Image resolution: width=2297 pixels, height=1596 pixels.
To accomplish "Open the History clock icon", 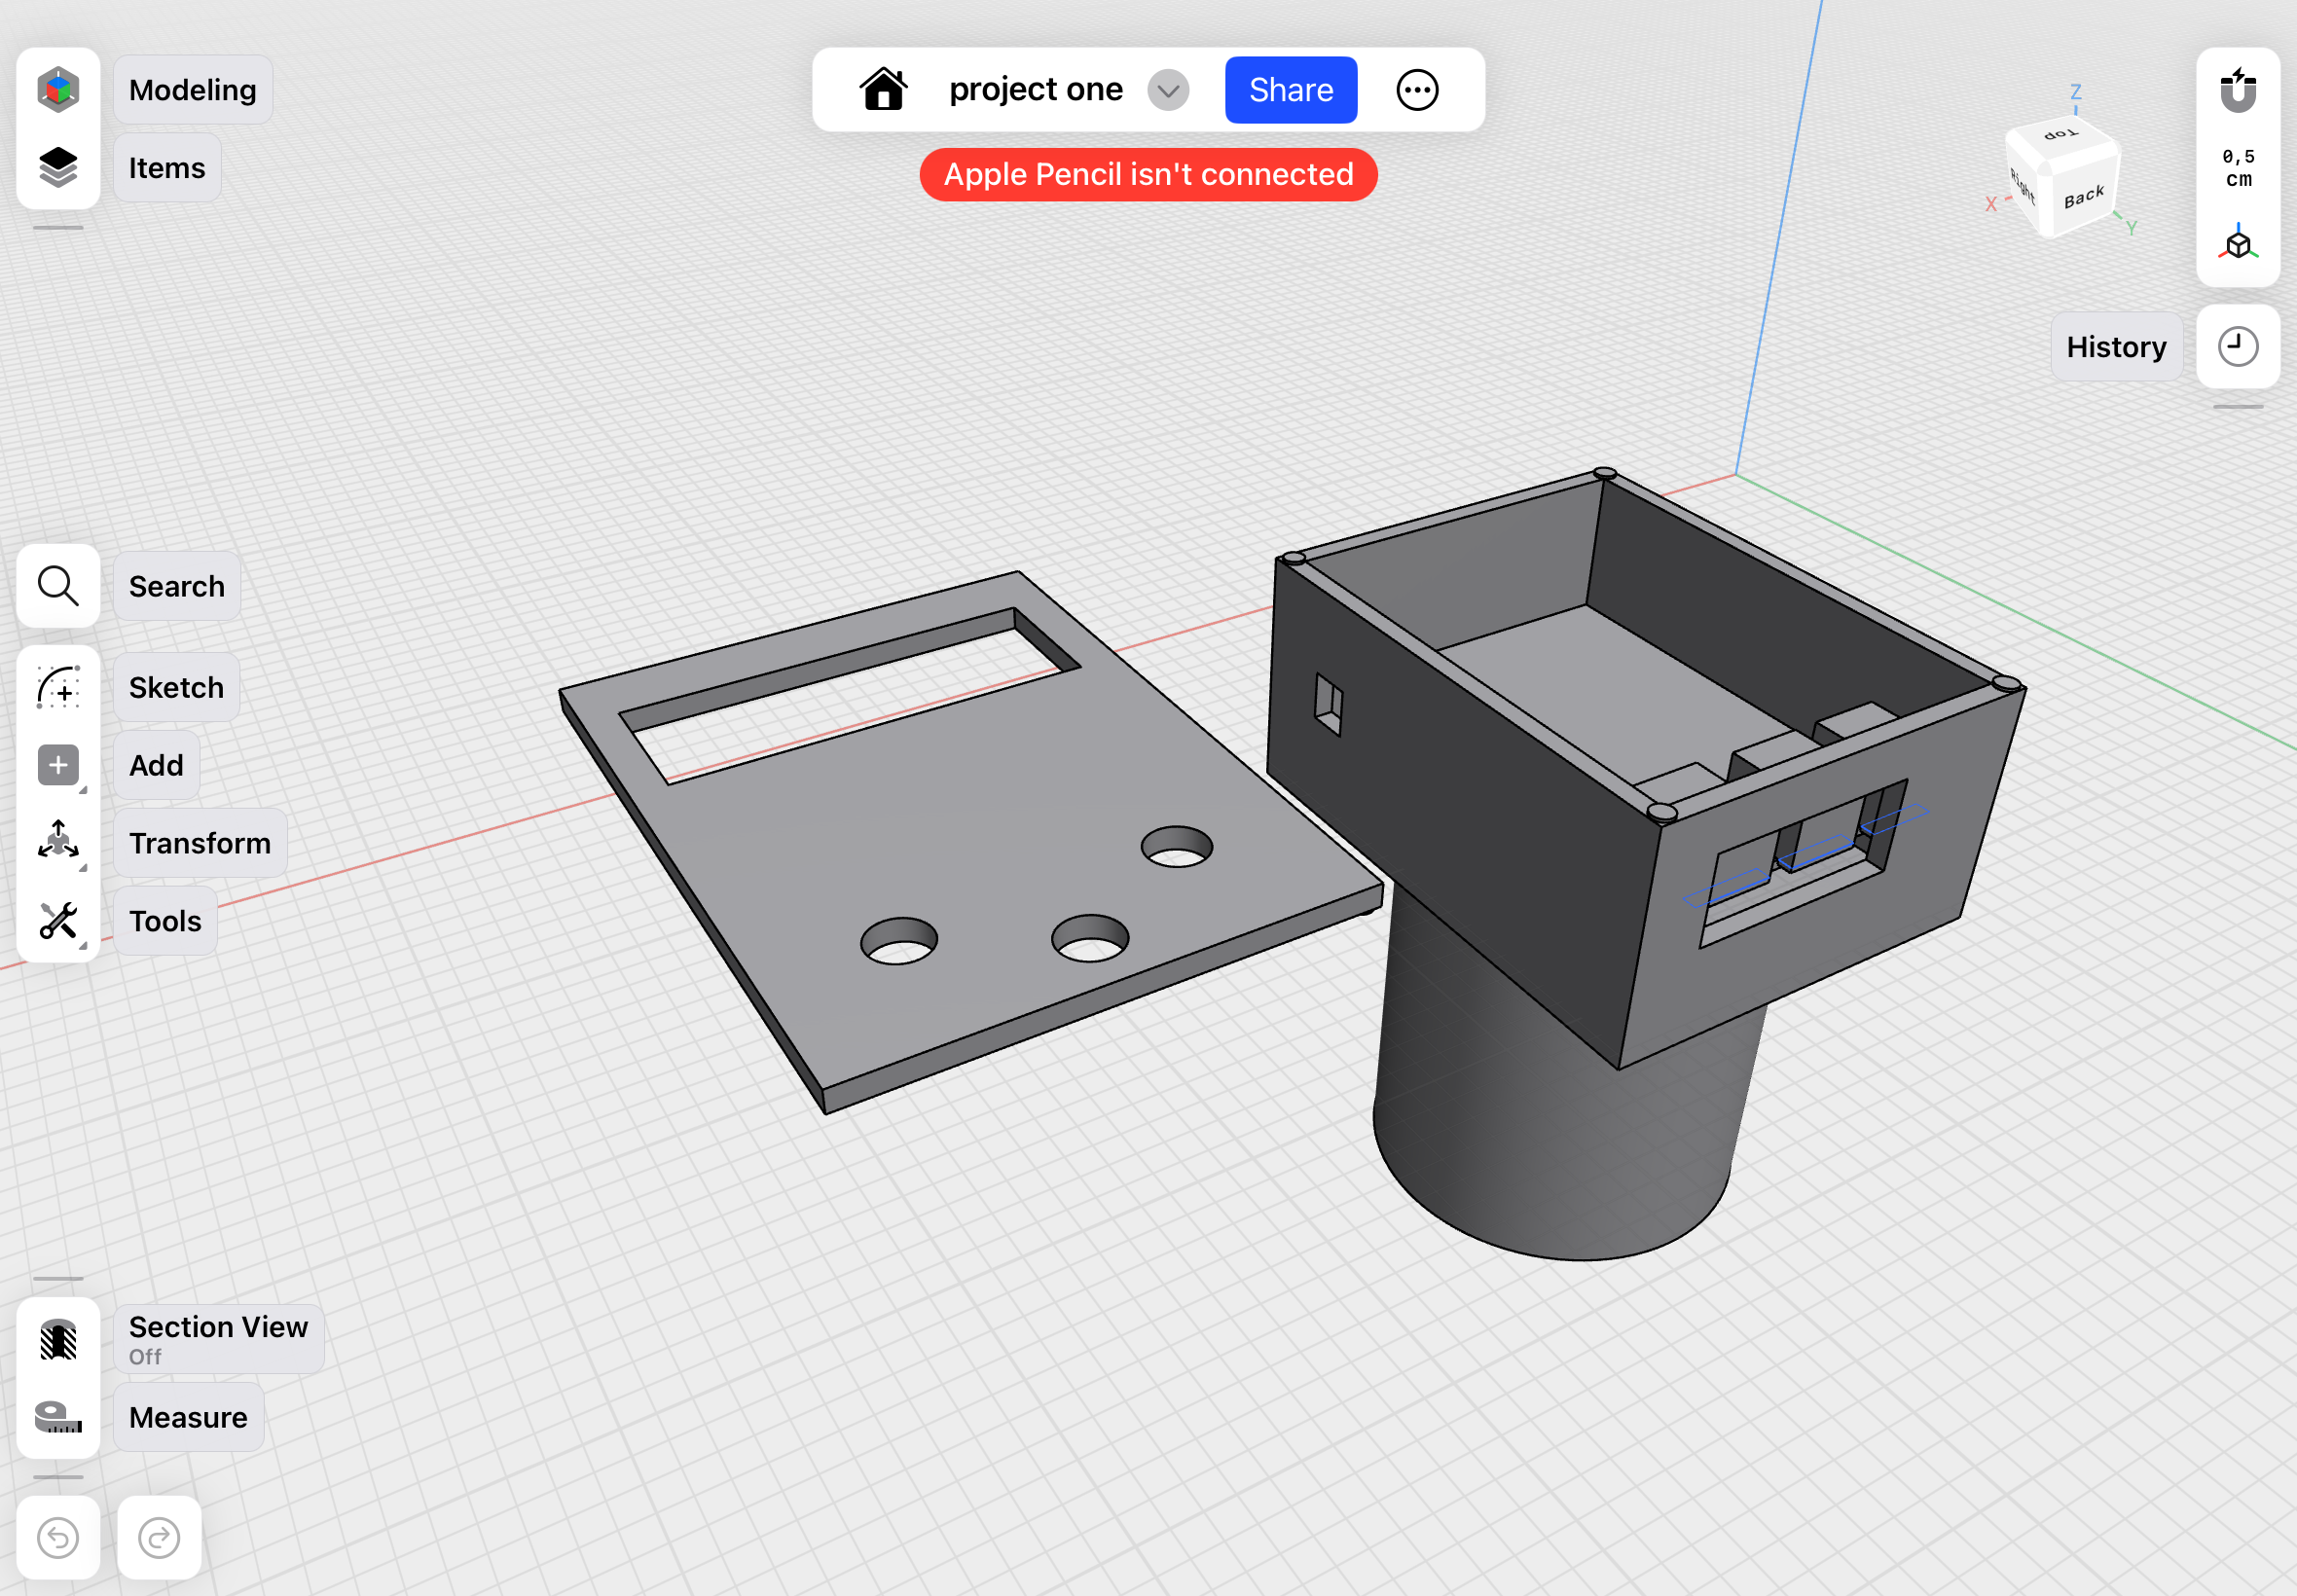I will (2238, 347).
